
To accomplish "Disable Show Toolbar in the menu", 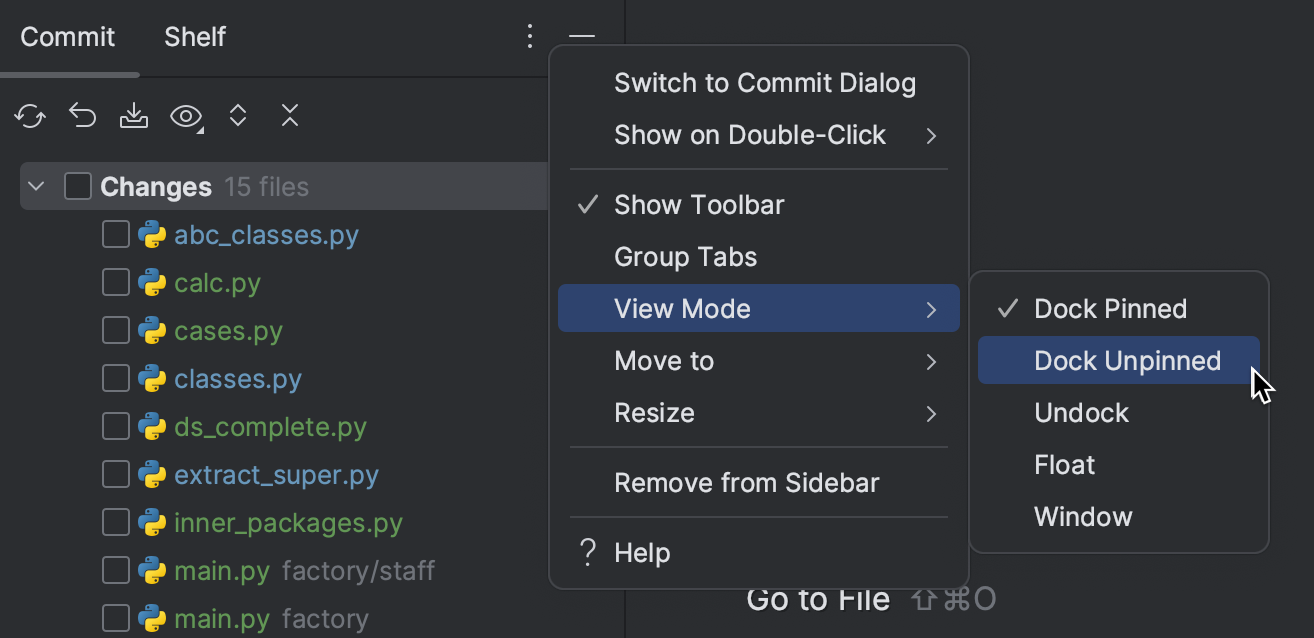I will click(700, 204).
